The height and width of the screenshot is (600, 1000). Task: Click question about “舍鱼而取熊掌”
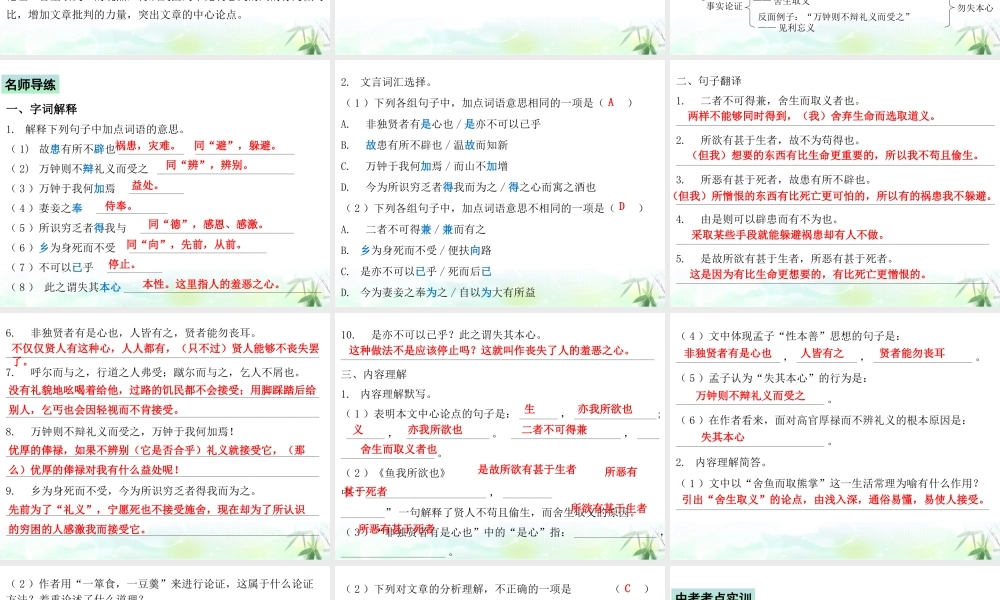click(x=830, y=483)
